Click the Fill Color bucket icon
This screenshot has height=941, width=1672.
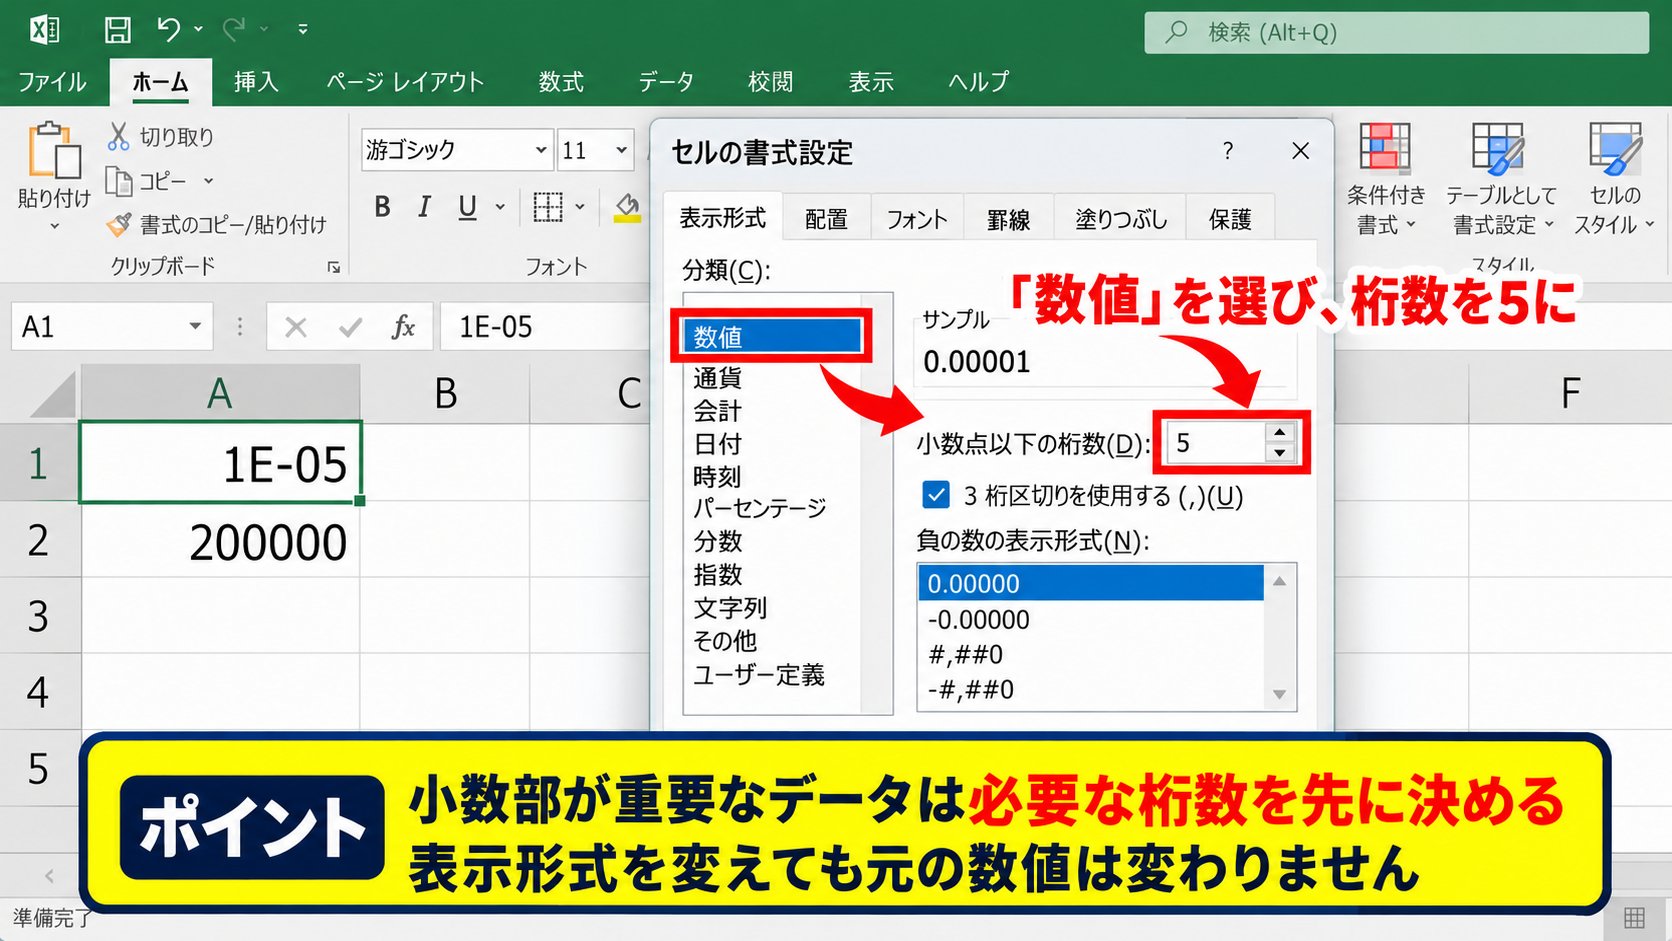point(628,207)
